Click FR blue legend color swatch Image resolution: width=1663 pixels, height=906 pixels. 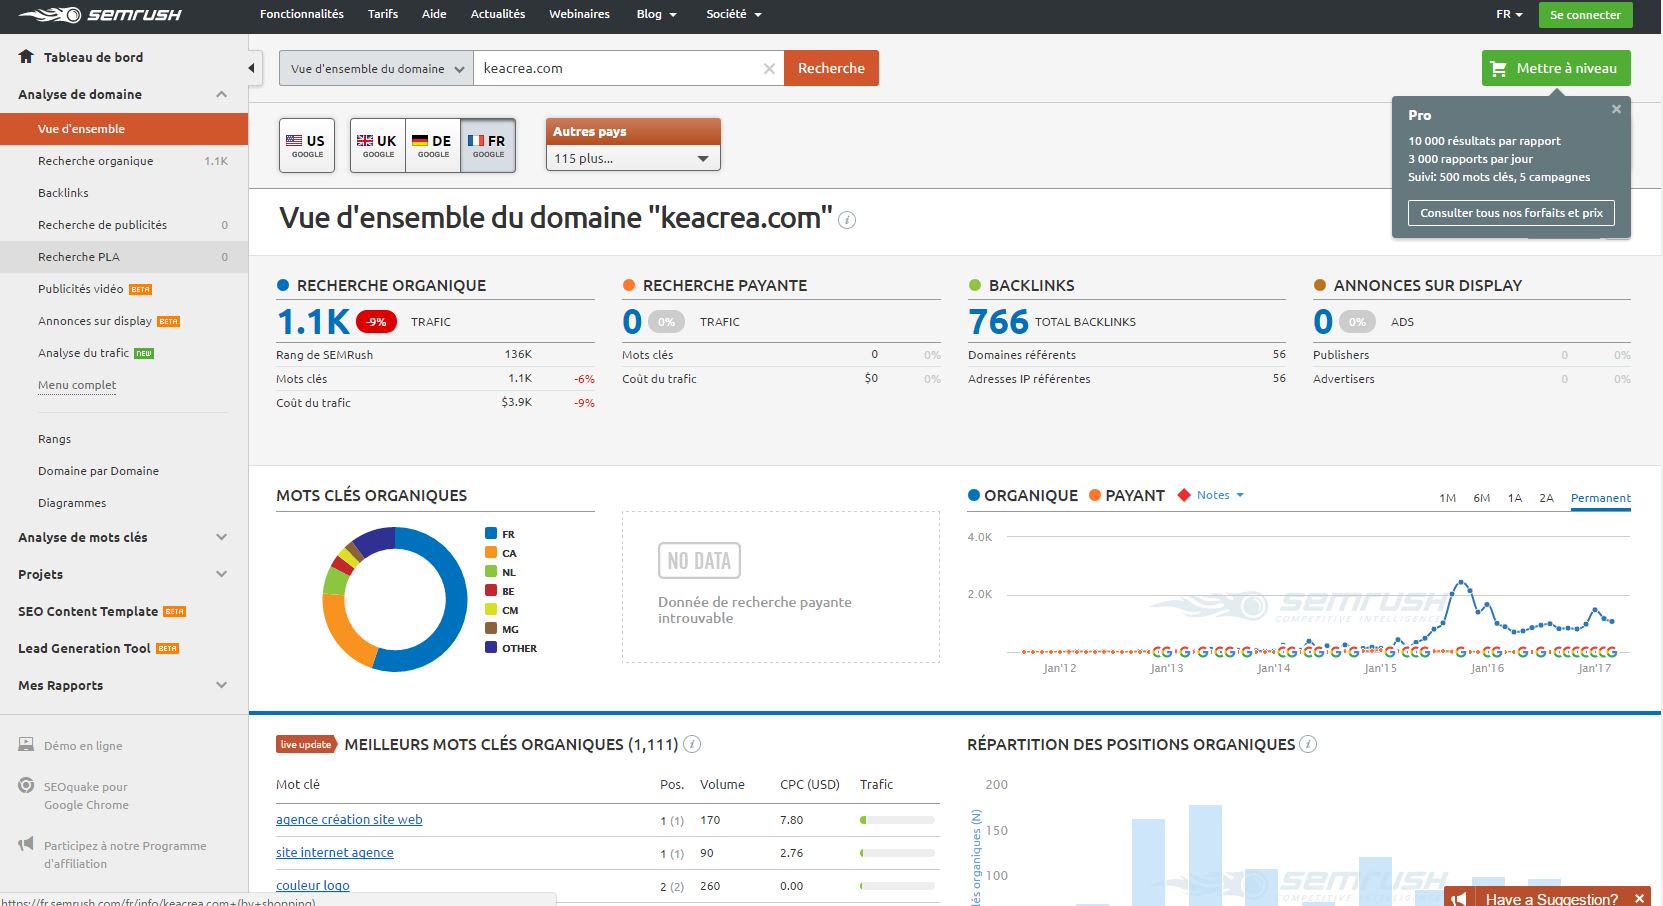coord(491,534)
